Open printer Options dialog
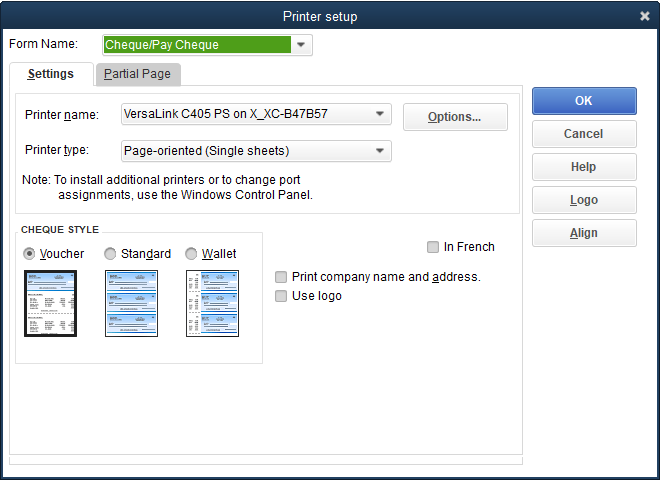This screenshot has height=480, width=660. 454,117
